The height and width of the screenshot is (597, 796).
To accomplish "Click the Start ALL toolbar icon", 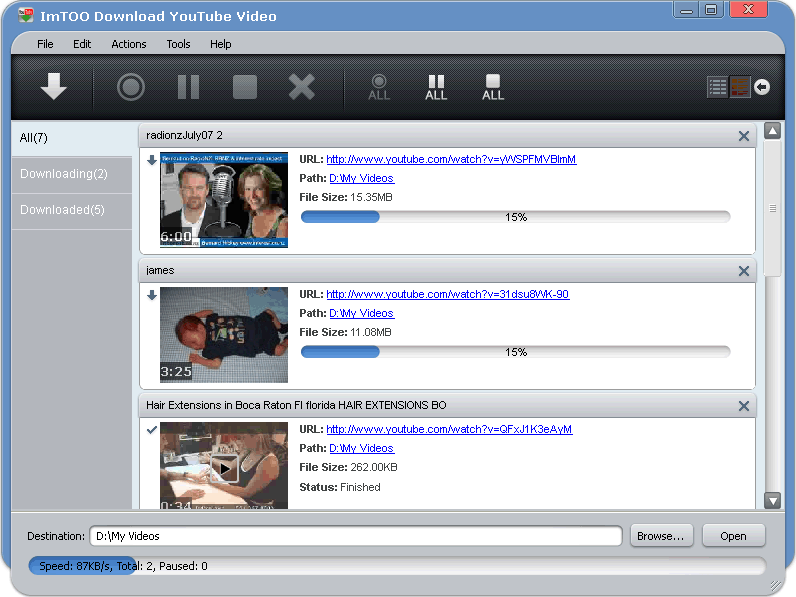I will tap(379, 87).
